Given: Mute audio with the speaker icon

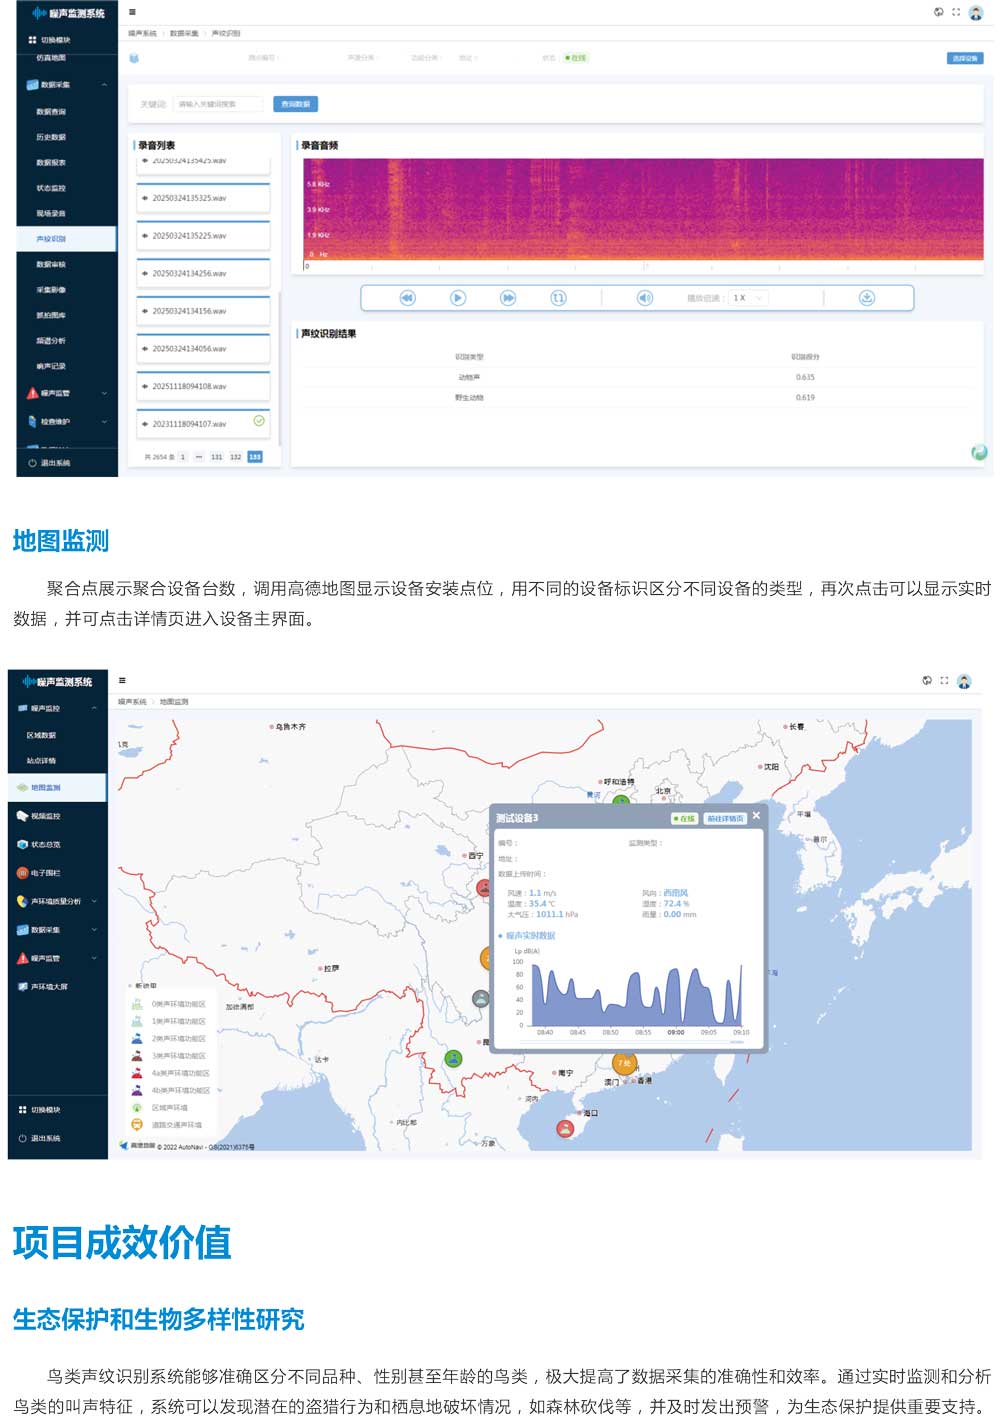Looking at the screenshot, I should (x=645, y=298).
